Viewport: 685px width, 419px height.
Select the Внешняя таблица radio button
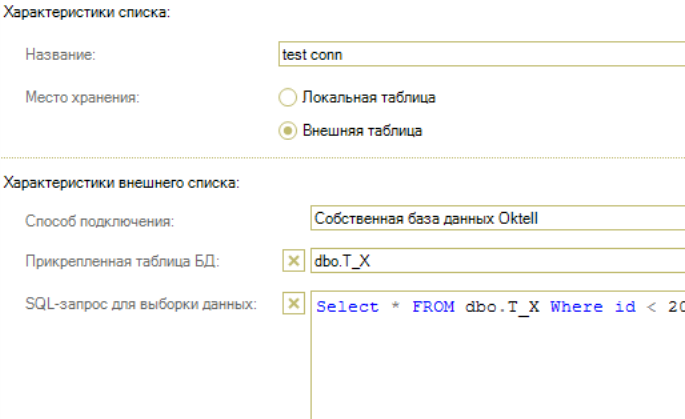[288, 130]
